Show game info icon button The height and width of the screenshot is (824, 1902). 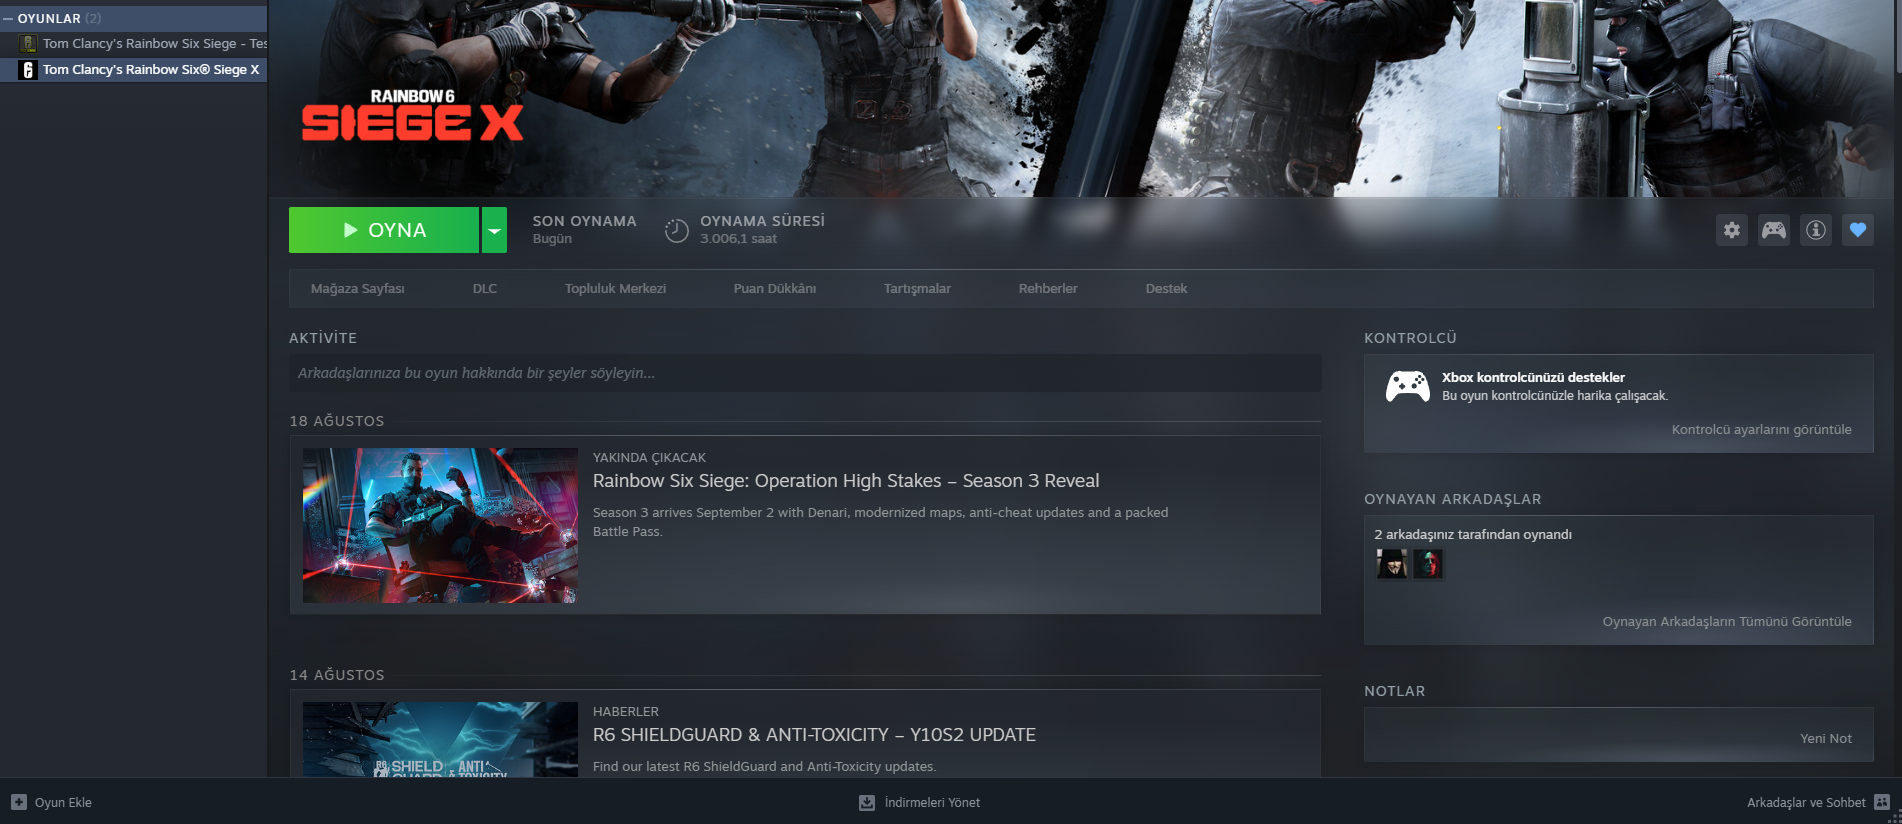pyautogui.click(x=1816, y=230)
